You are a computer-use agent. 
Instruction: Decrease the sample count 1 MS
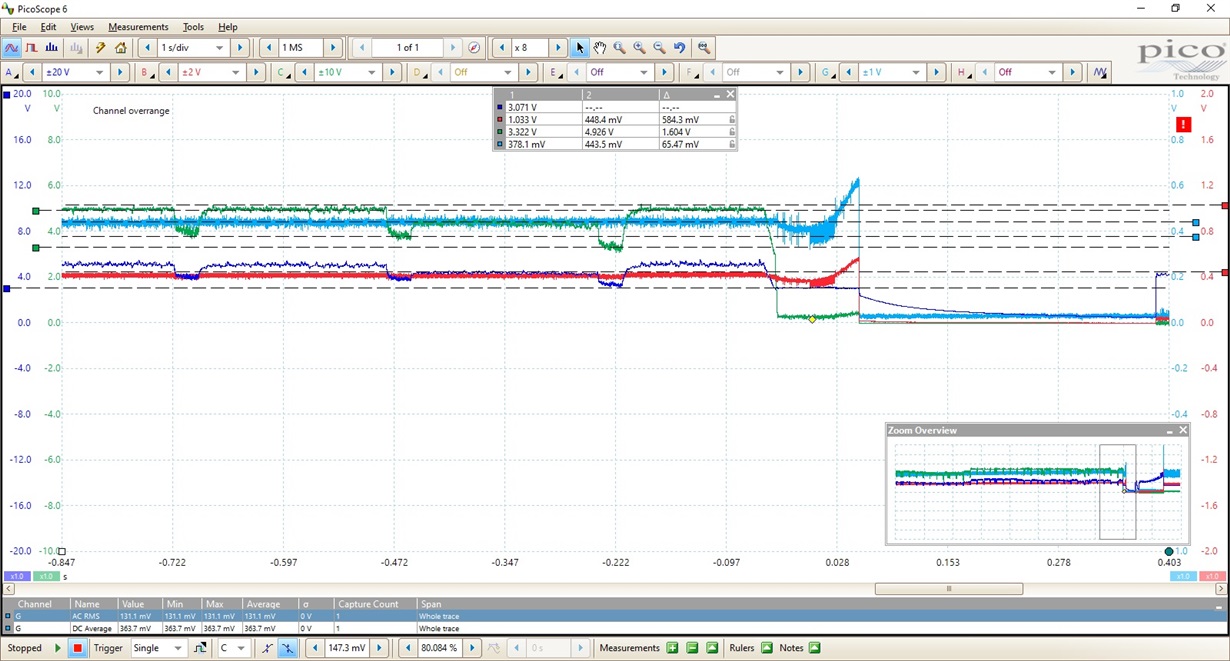click(x=268, y=47)
